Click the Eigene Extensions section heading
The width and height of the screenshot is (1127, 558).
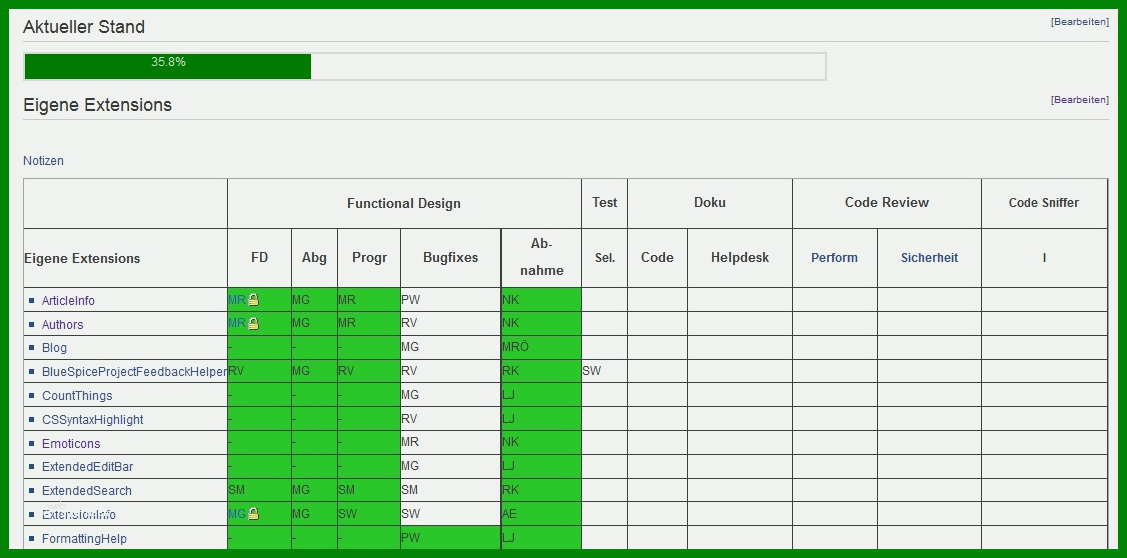[98, 105]
